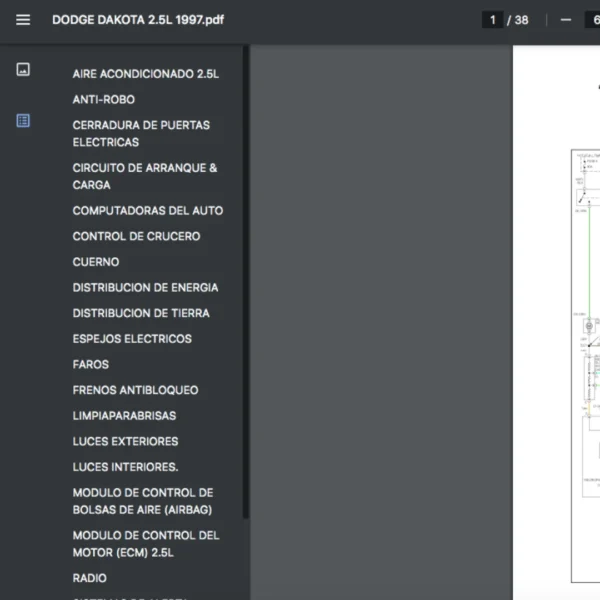This screenshot has width=600, height=600.
Task: Navigate to CONTROL DE CRUCERO
Action: (136, 237)
